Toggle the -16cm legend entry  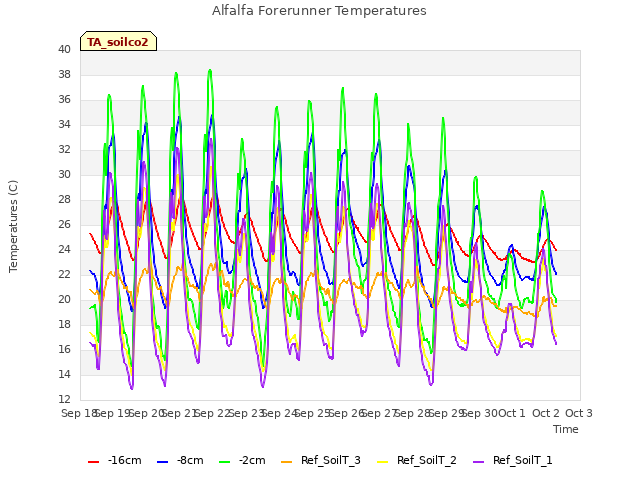(x=115, y=460)
